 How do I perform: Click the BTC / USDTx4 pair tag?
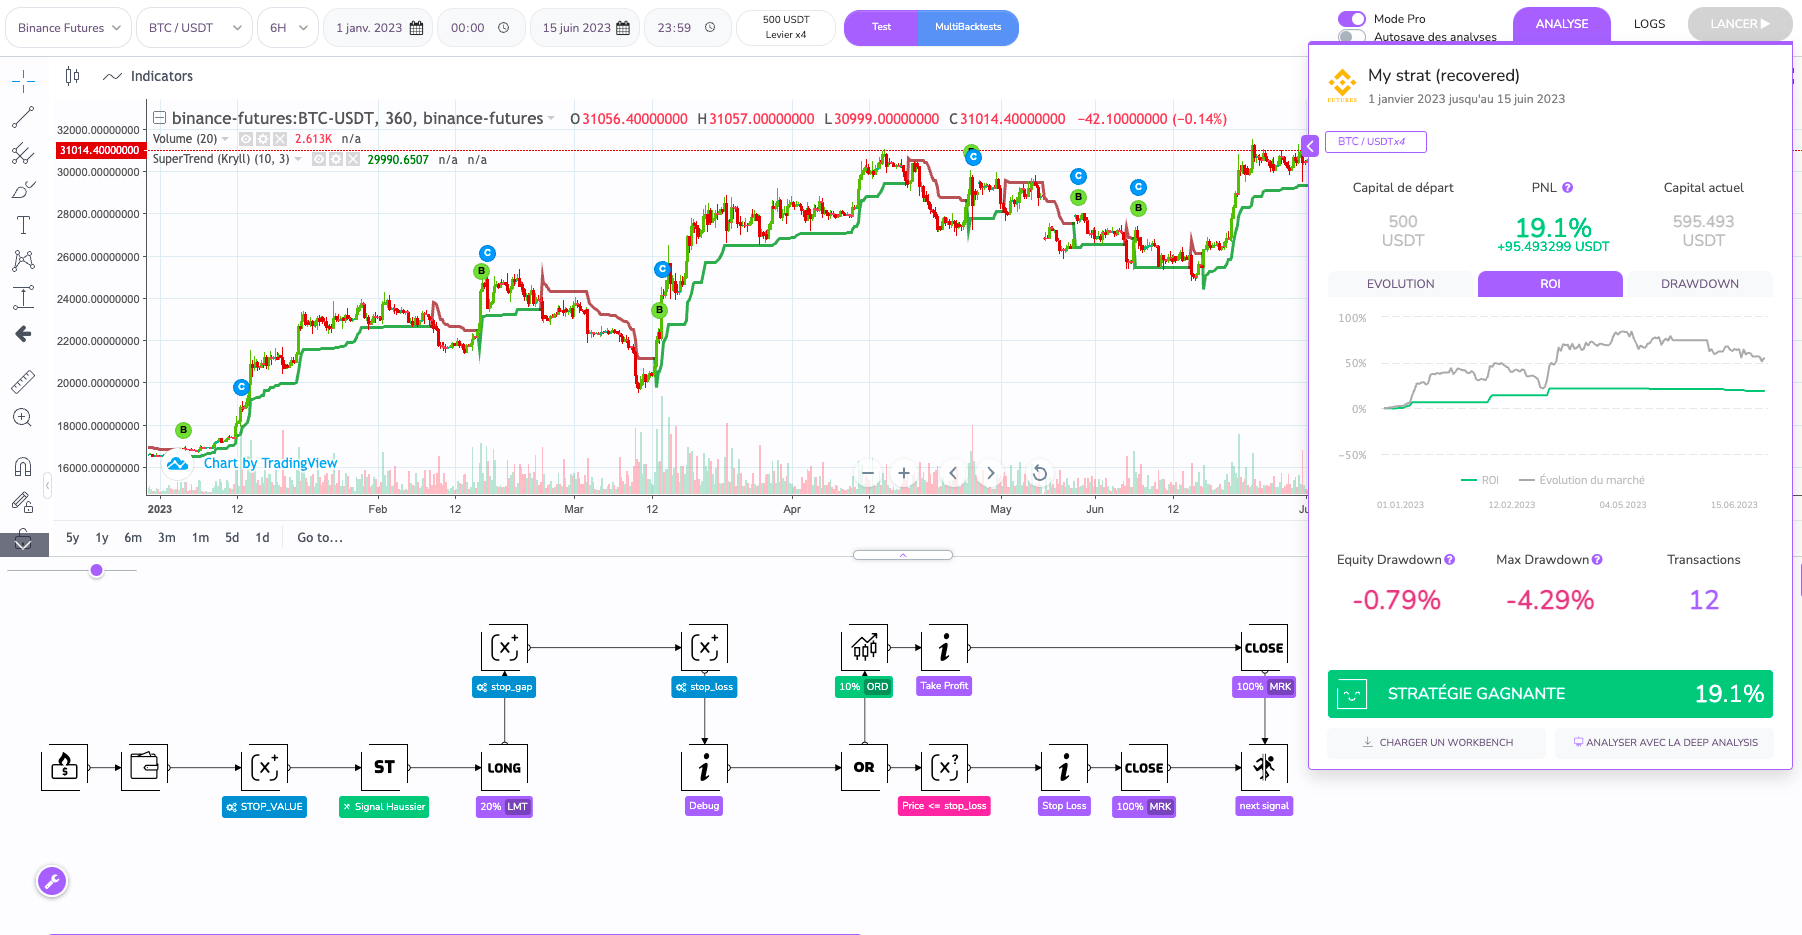pos(1375,142)
